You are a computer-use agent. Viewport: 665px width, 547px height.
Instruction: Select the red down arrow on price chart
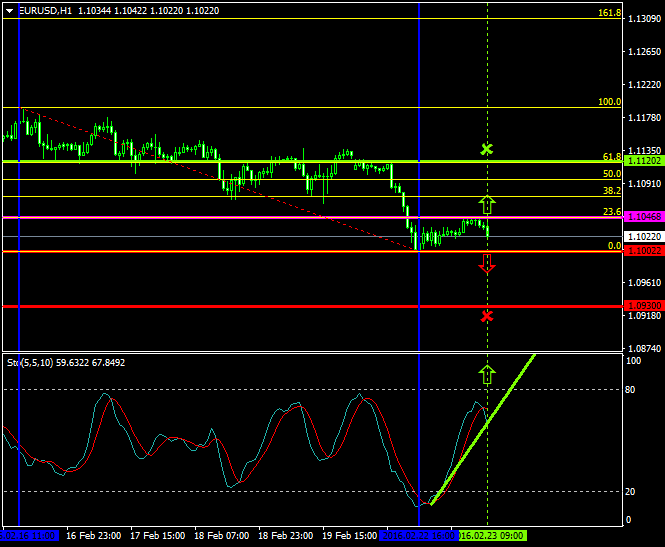click(487, 264)
